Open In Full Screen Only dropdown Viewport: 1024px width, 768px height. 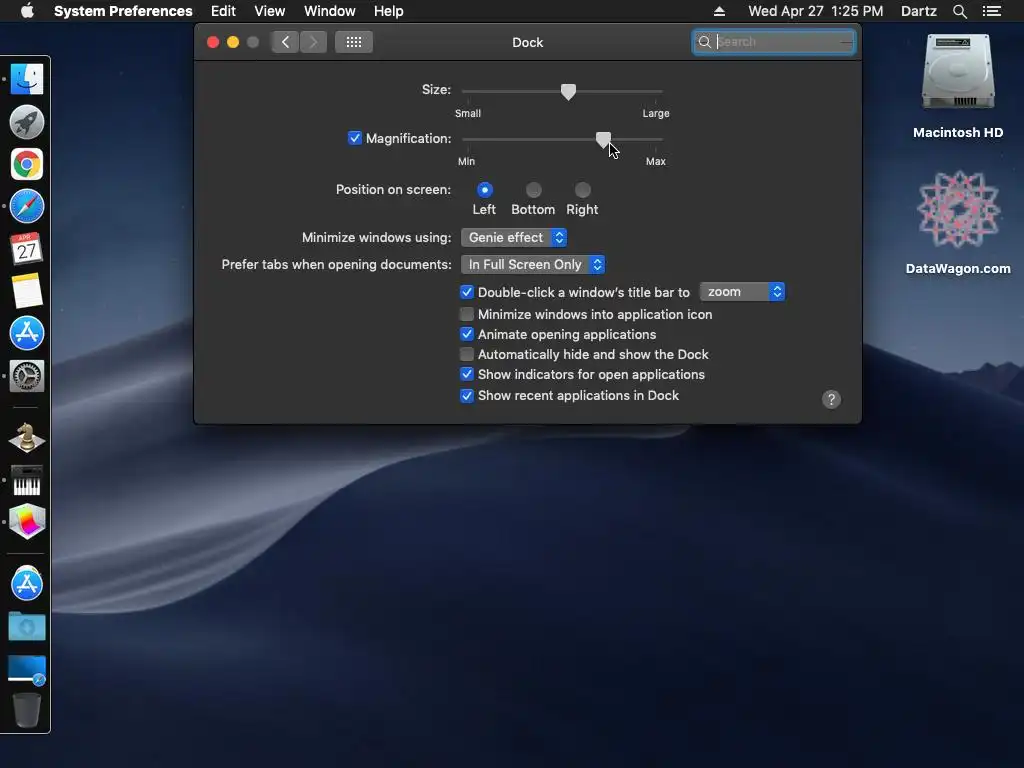point(533,264)
